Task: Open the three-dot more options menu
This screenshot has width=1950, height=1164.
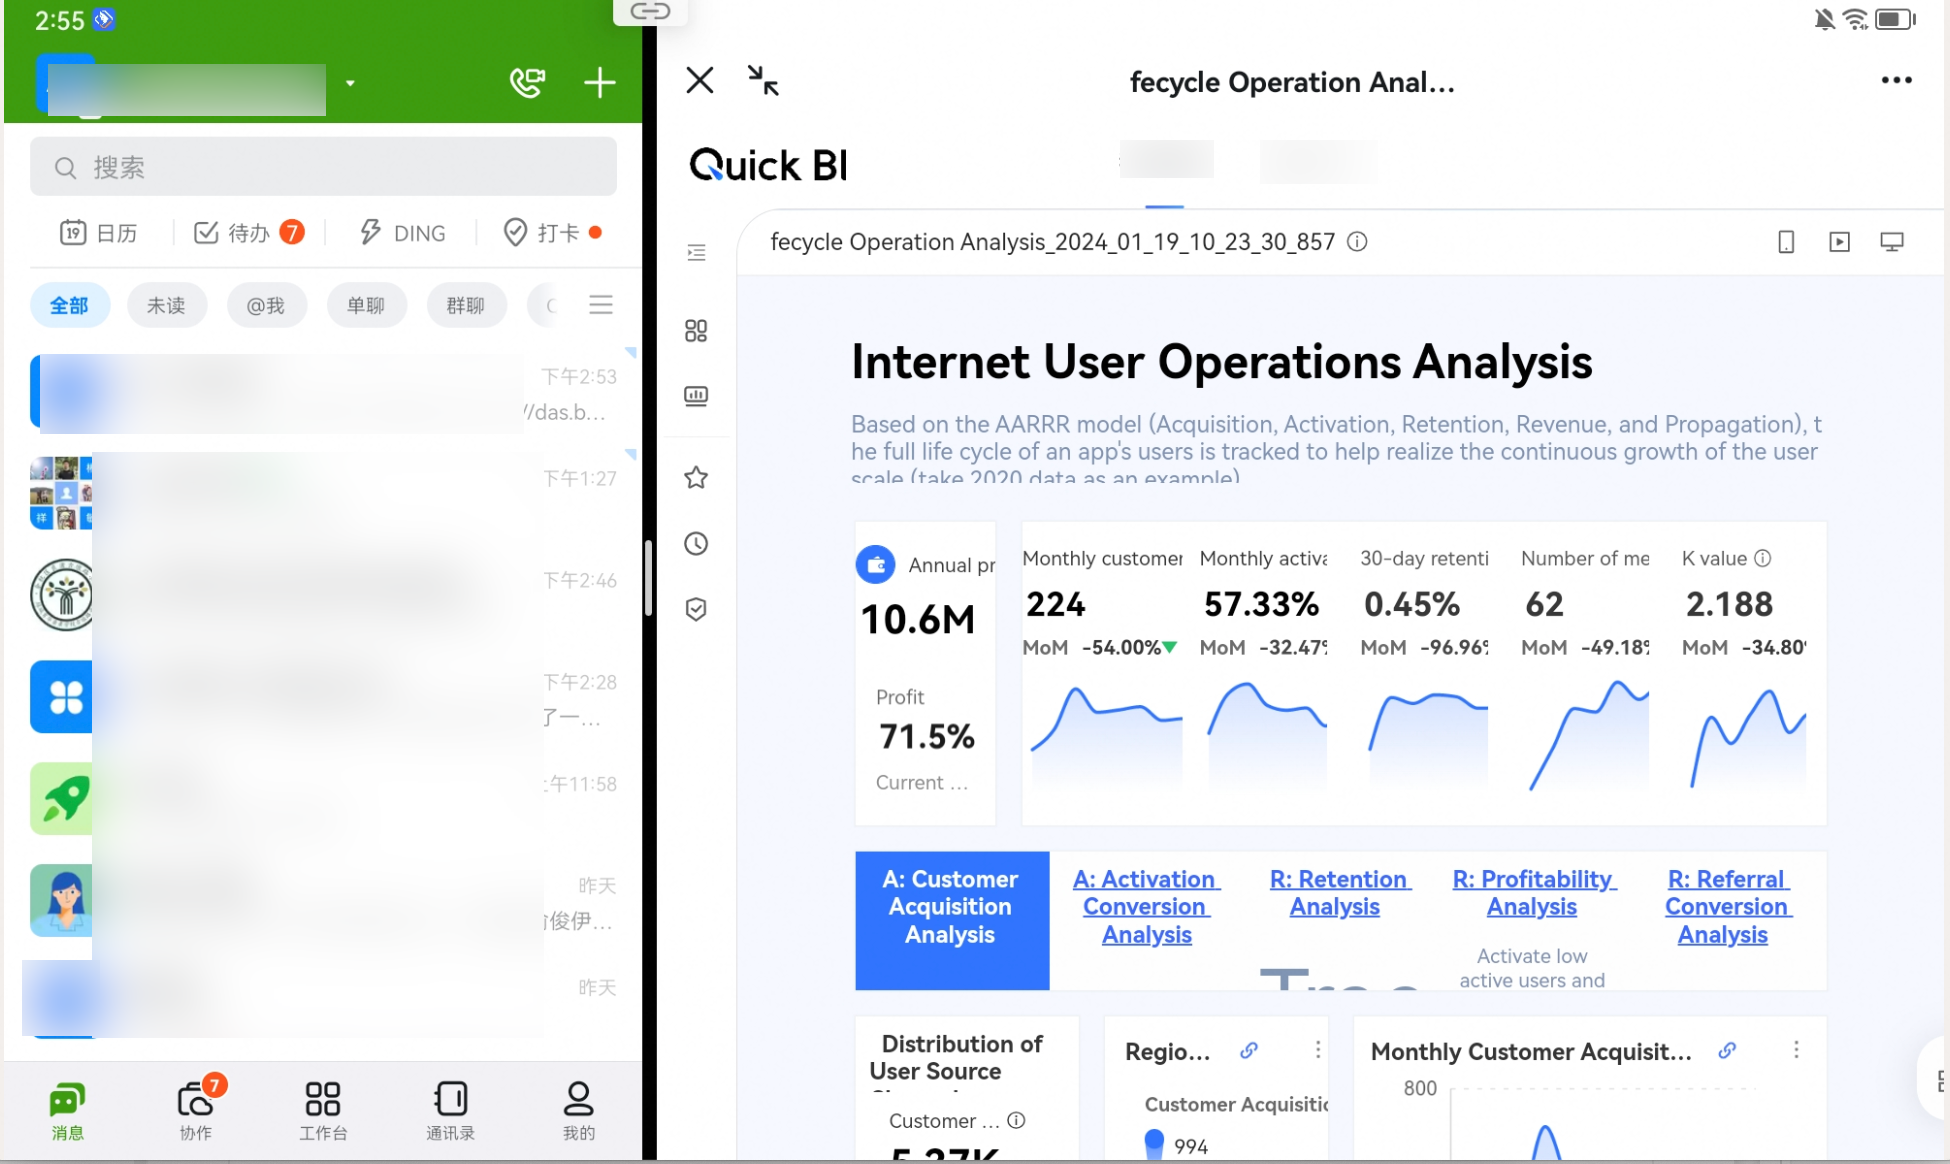Action: (1896, 80)
